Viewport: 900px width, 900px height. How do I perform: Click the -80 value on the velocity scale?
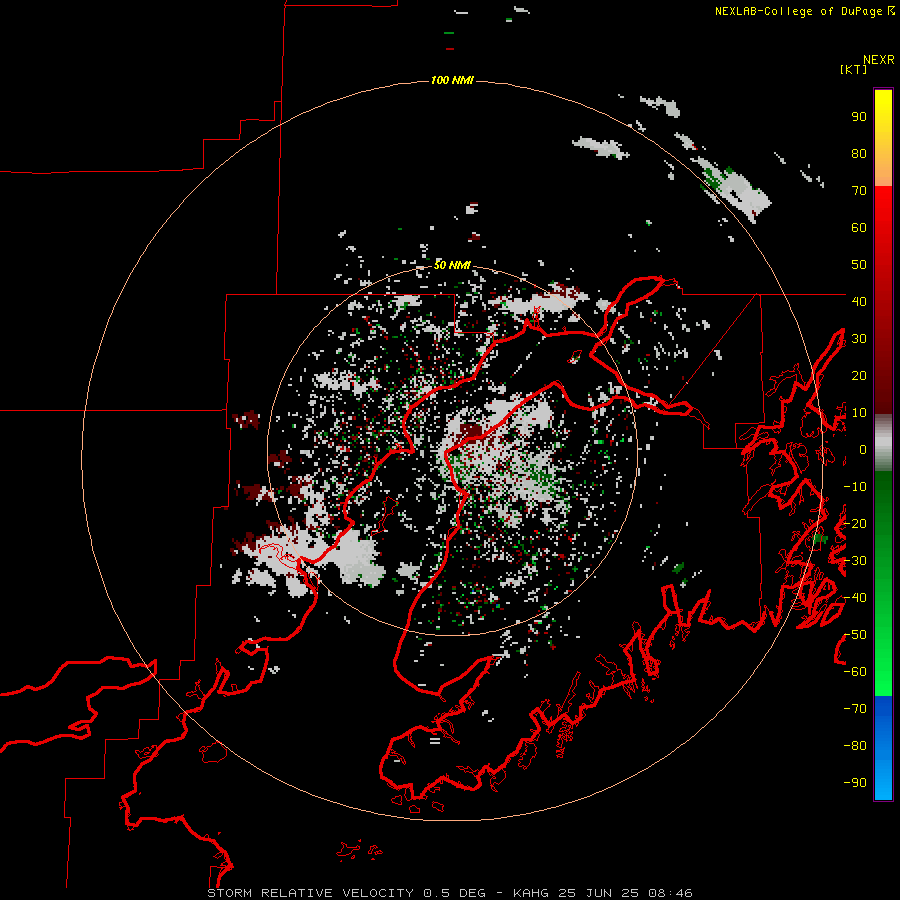(x=855, y=746)
